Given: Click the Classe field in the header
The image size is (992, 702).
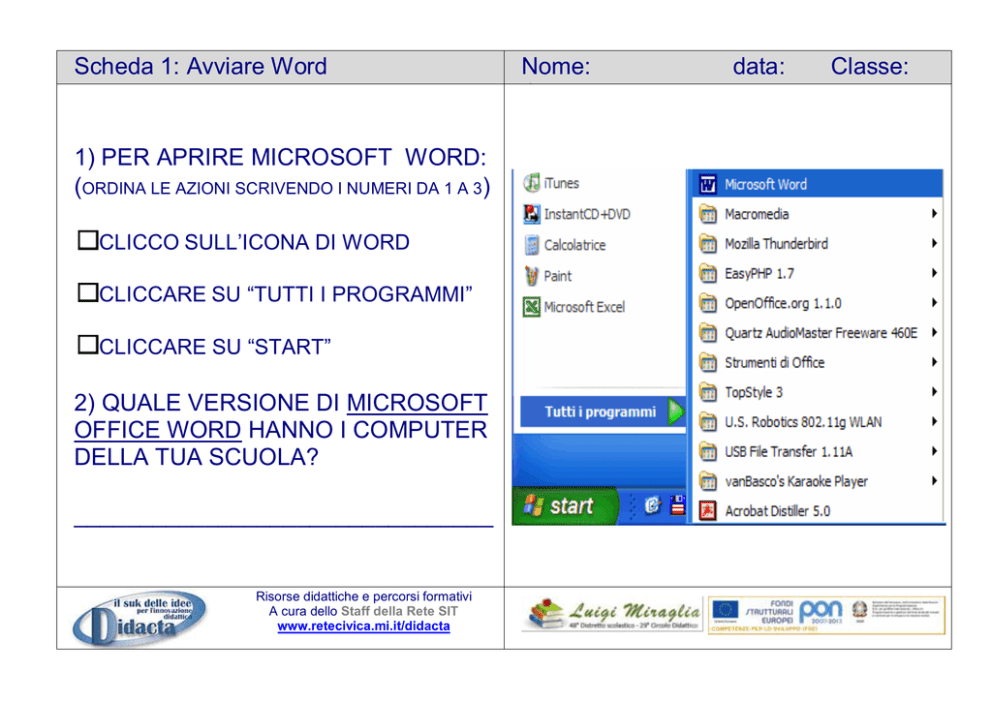Looking at the screenshot, I should (869, 66).
